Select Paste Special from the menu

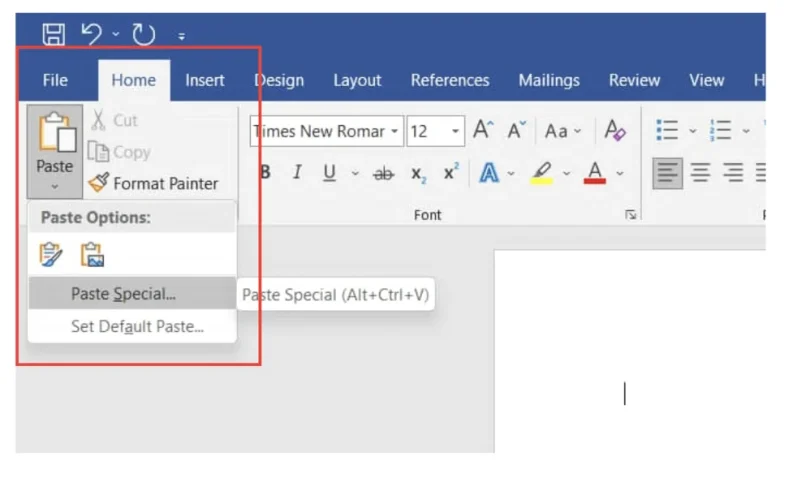coord(123,294)
